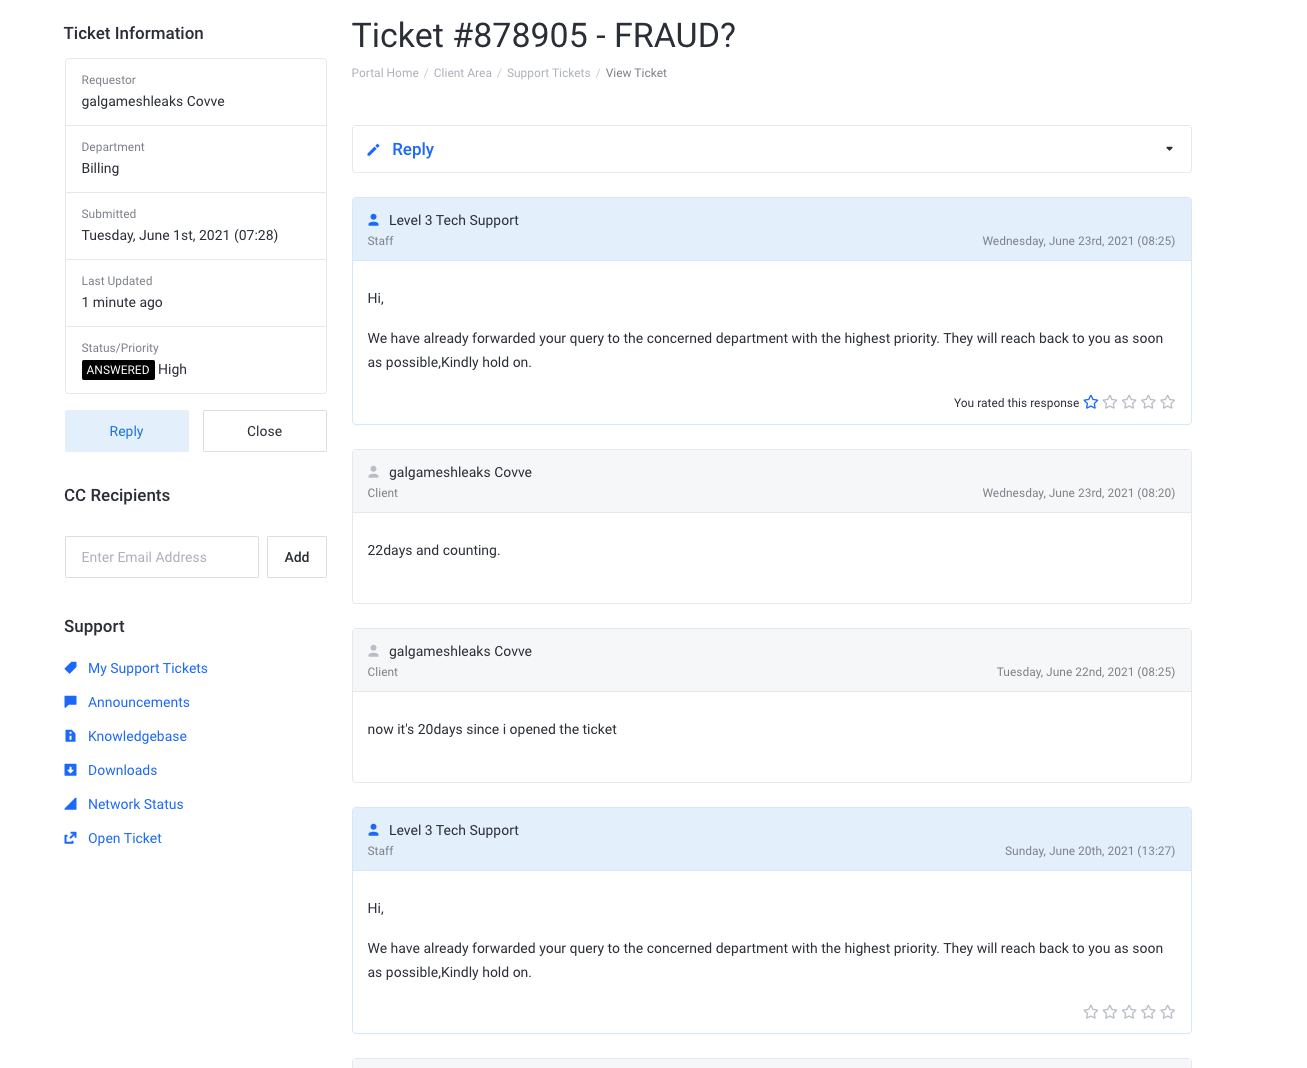
Task: Go to Portal Home breadcrumb
Action: (385, 73)
